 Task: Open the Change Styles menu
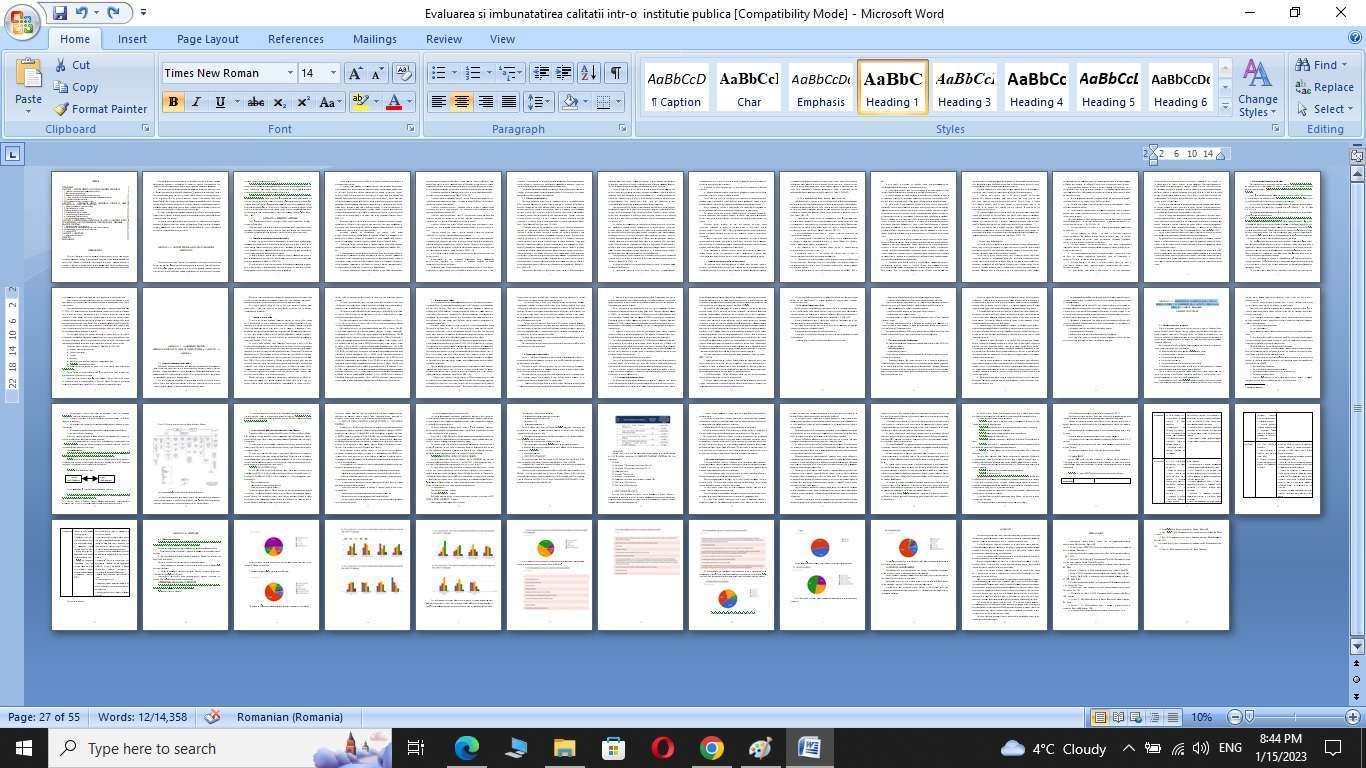click(1257, 88)
